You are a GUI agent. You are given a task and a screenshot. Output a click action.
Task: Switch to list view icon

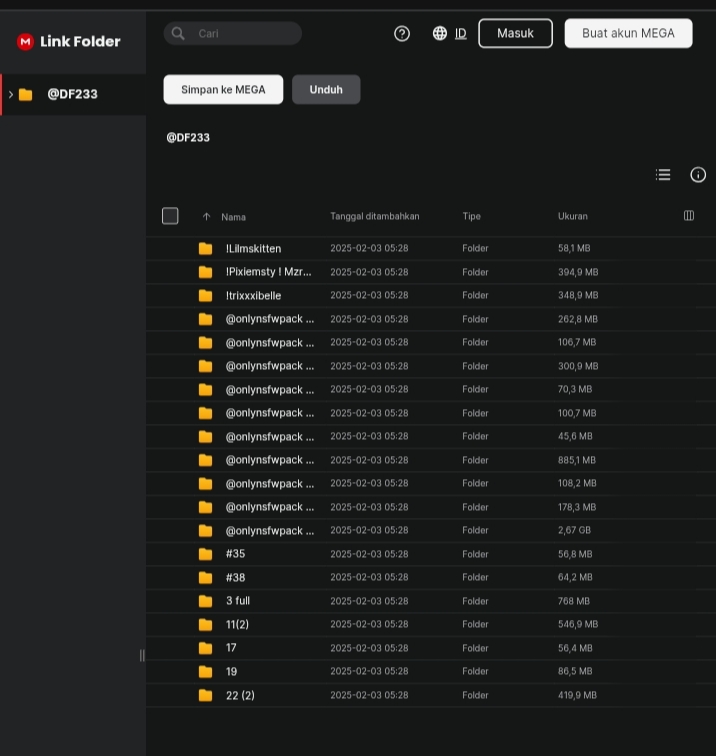pos(663,175)
